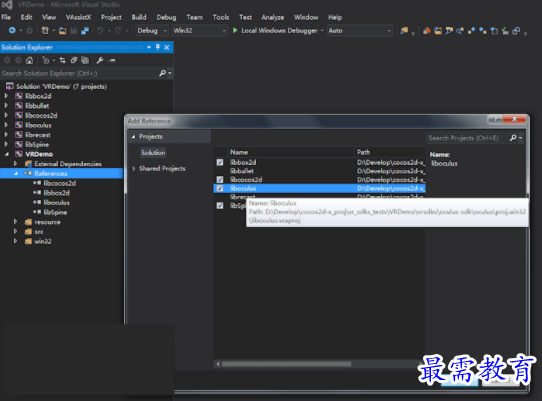
Task: Expand Shared Projects in Add Reference
Action: click(133, 169)
